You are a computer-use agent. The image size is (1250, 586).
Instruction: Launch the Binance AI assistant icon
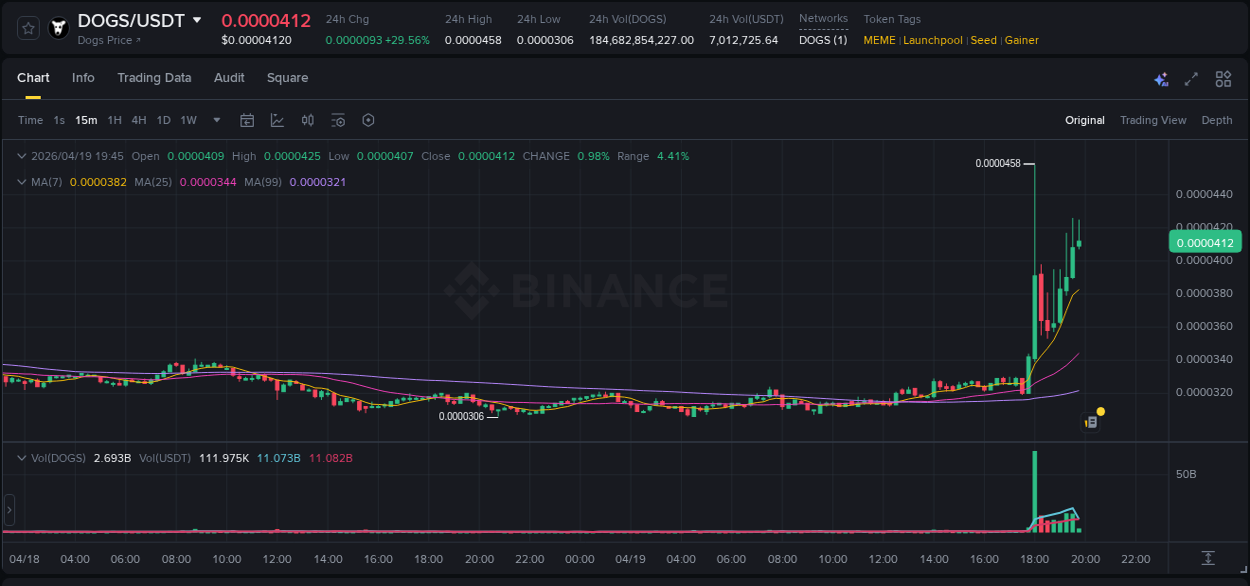pos(1160,78)
